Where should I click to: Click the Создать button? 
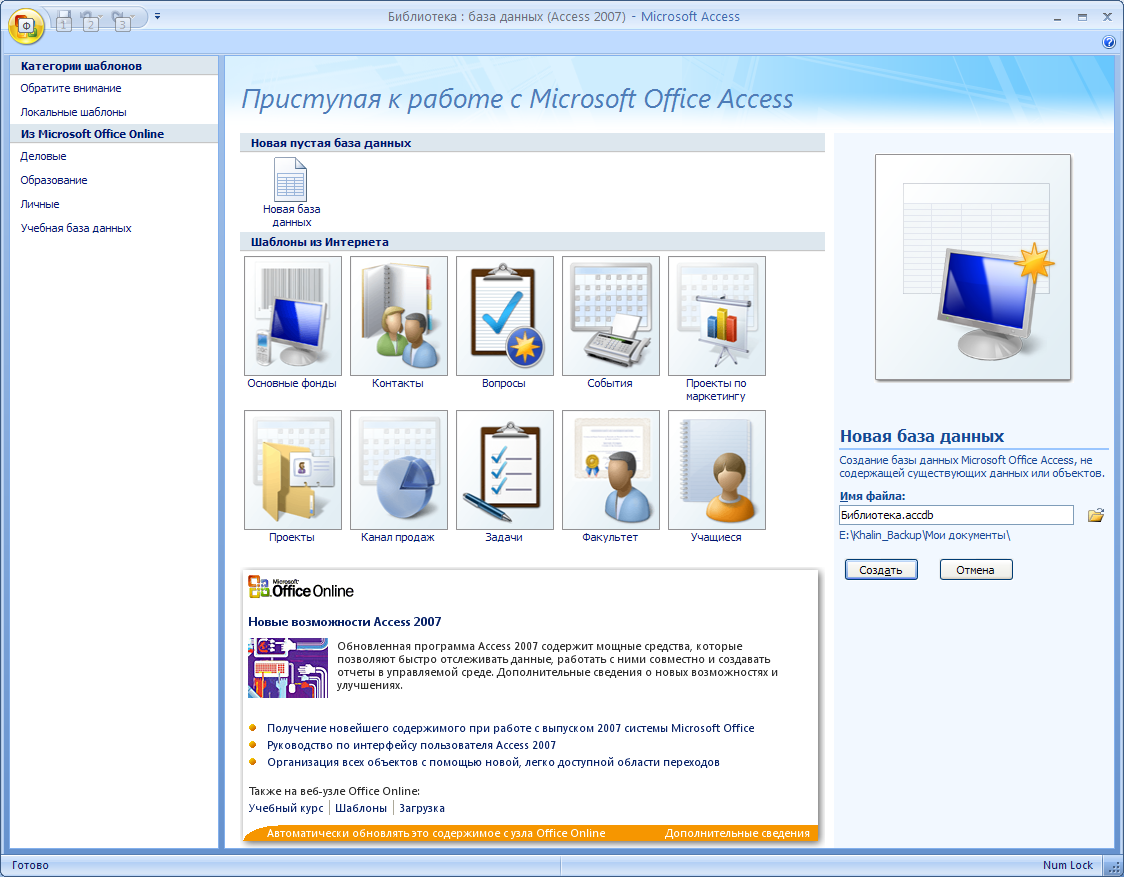point(881,570)
